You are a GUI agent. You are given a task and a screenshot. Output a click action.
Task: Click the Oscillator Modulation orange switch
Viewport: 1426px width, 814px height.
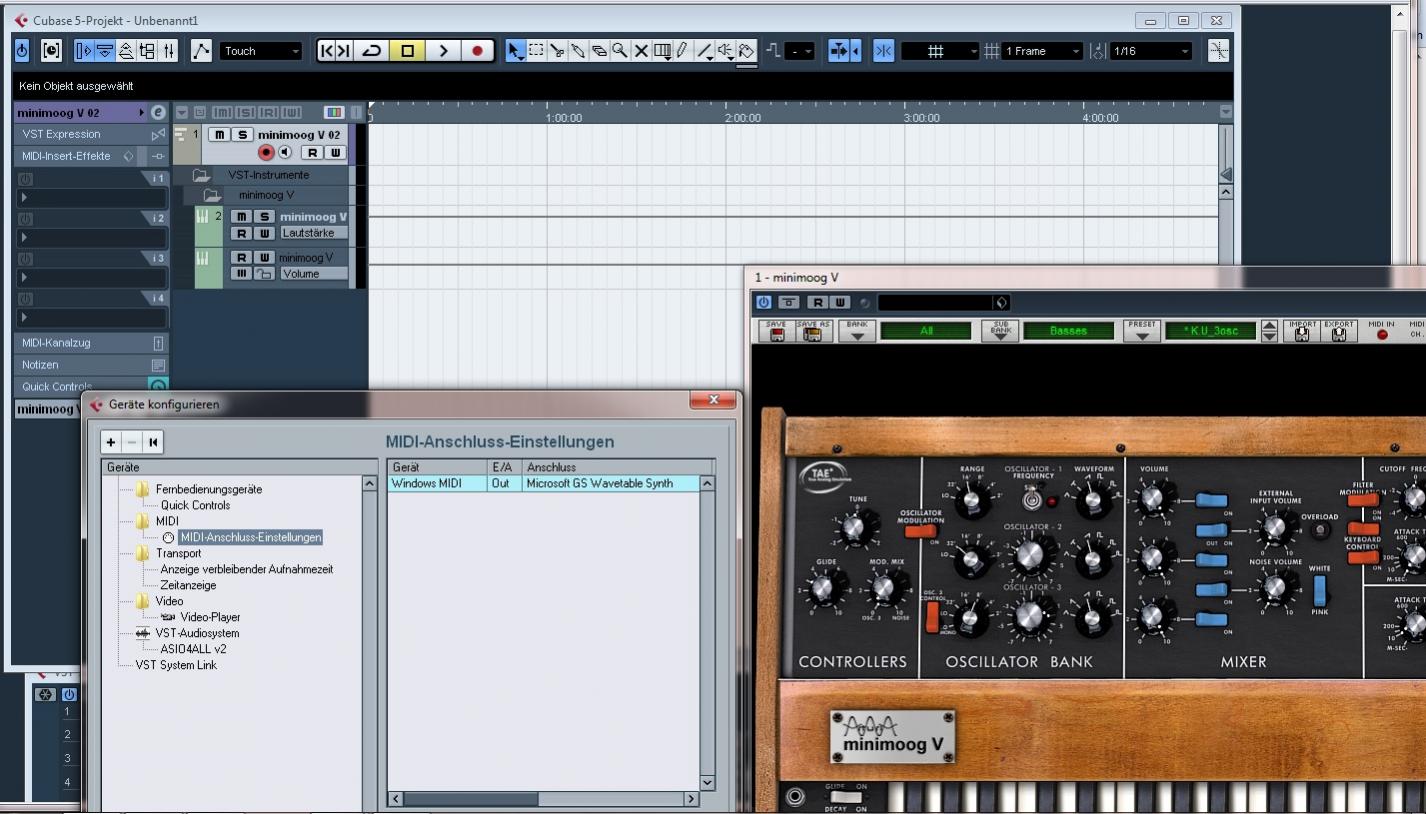coord(920,531)
